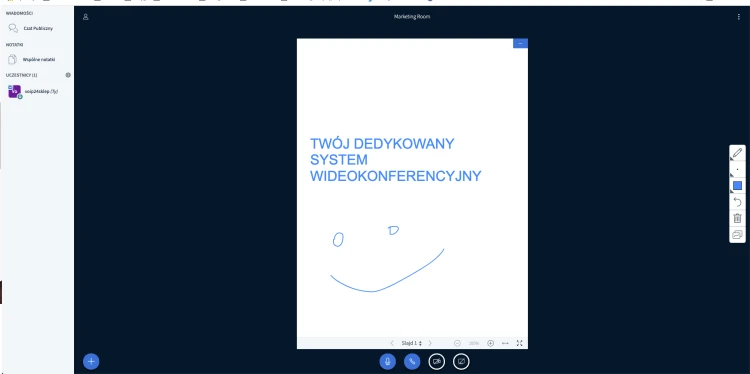Viewport: 750px width, 374px height.
Task: Start screen sharing
Action: pyautogui.click(x=461, y=361)
